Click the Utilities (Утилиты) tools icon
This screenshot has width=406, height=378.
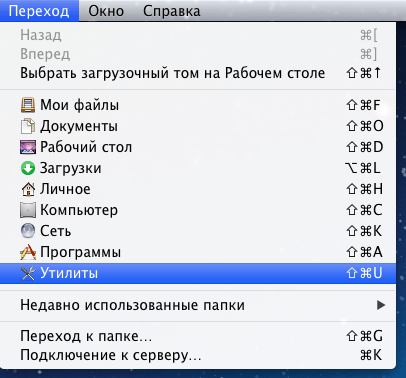coord(28,273)
